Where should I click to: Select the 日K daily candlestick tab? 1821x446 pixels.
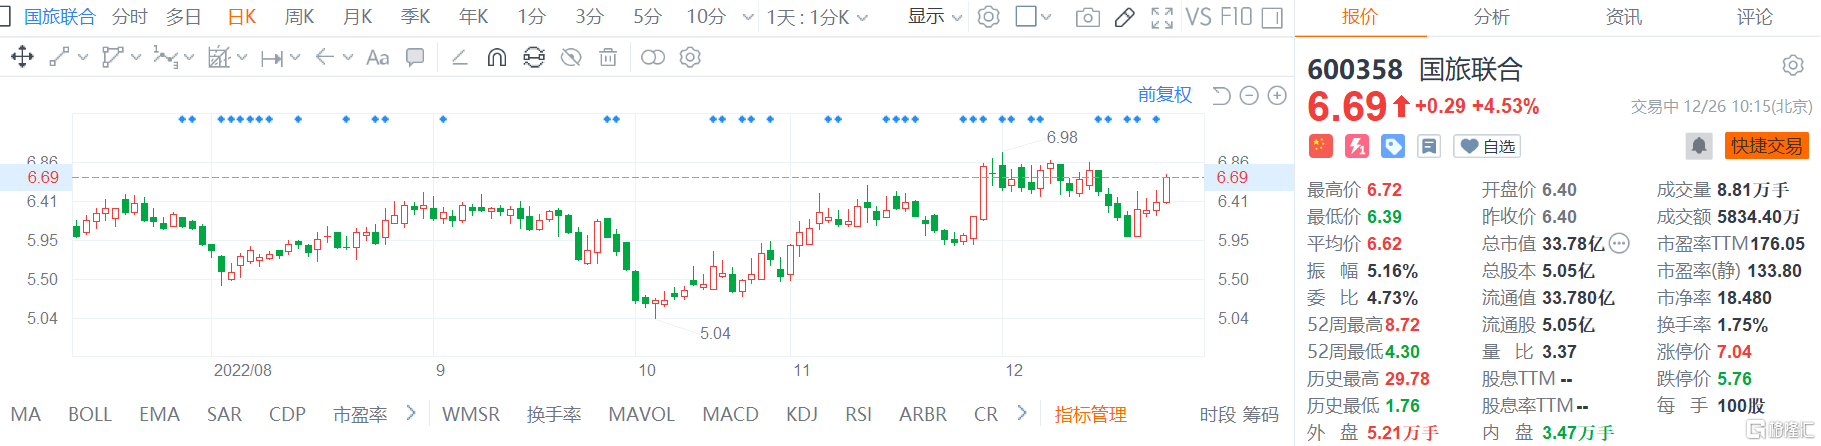coord(242,17)
